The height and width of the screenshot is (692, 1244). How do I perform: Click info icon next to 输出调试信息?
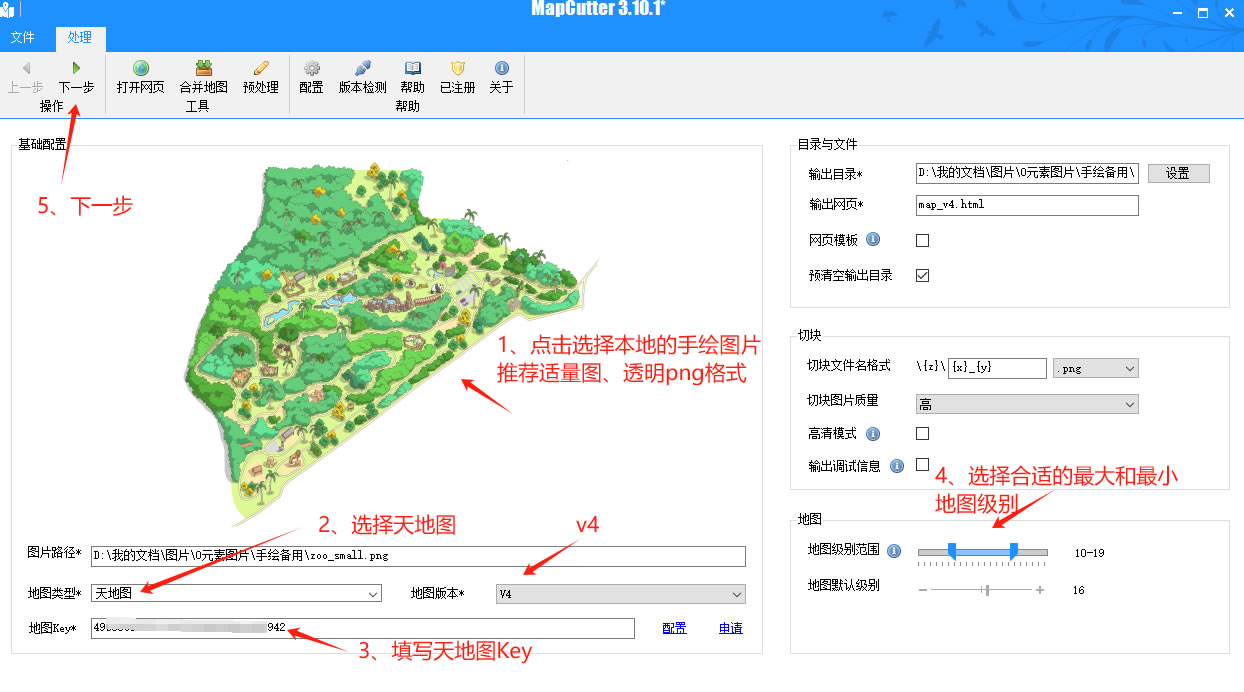(897, 466)
